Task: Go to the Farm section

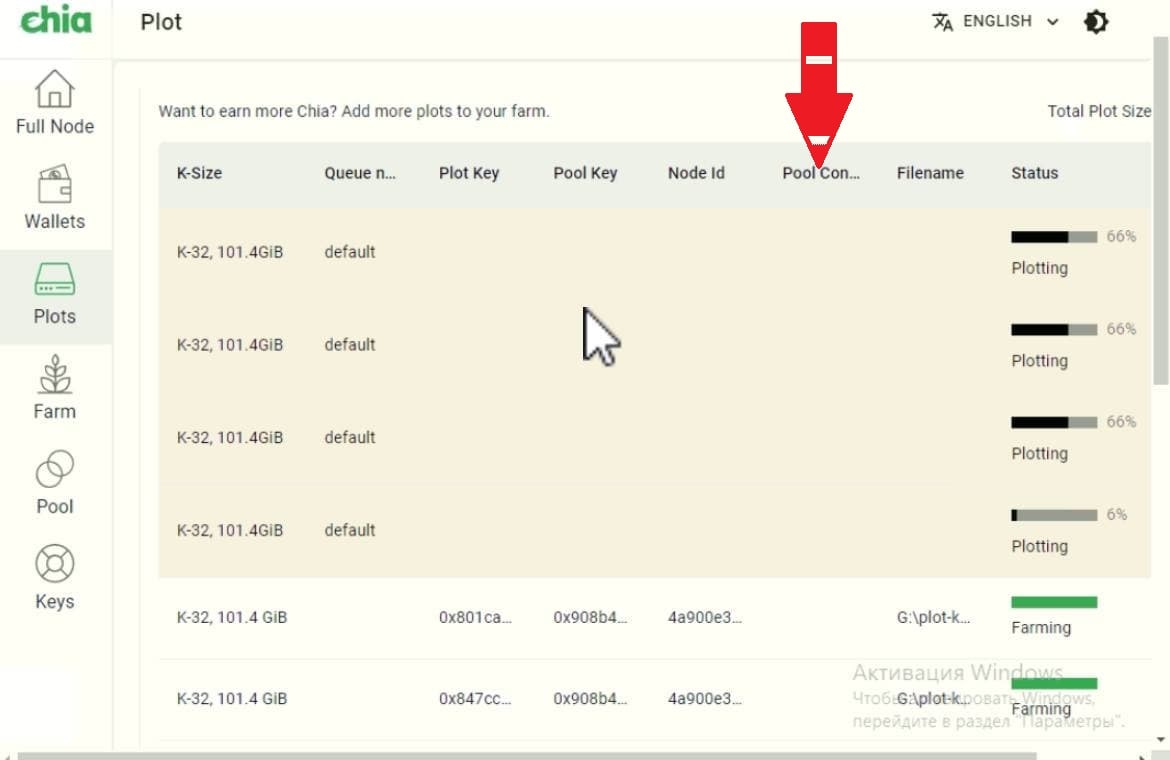Action: click(x=54, y=388)
